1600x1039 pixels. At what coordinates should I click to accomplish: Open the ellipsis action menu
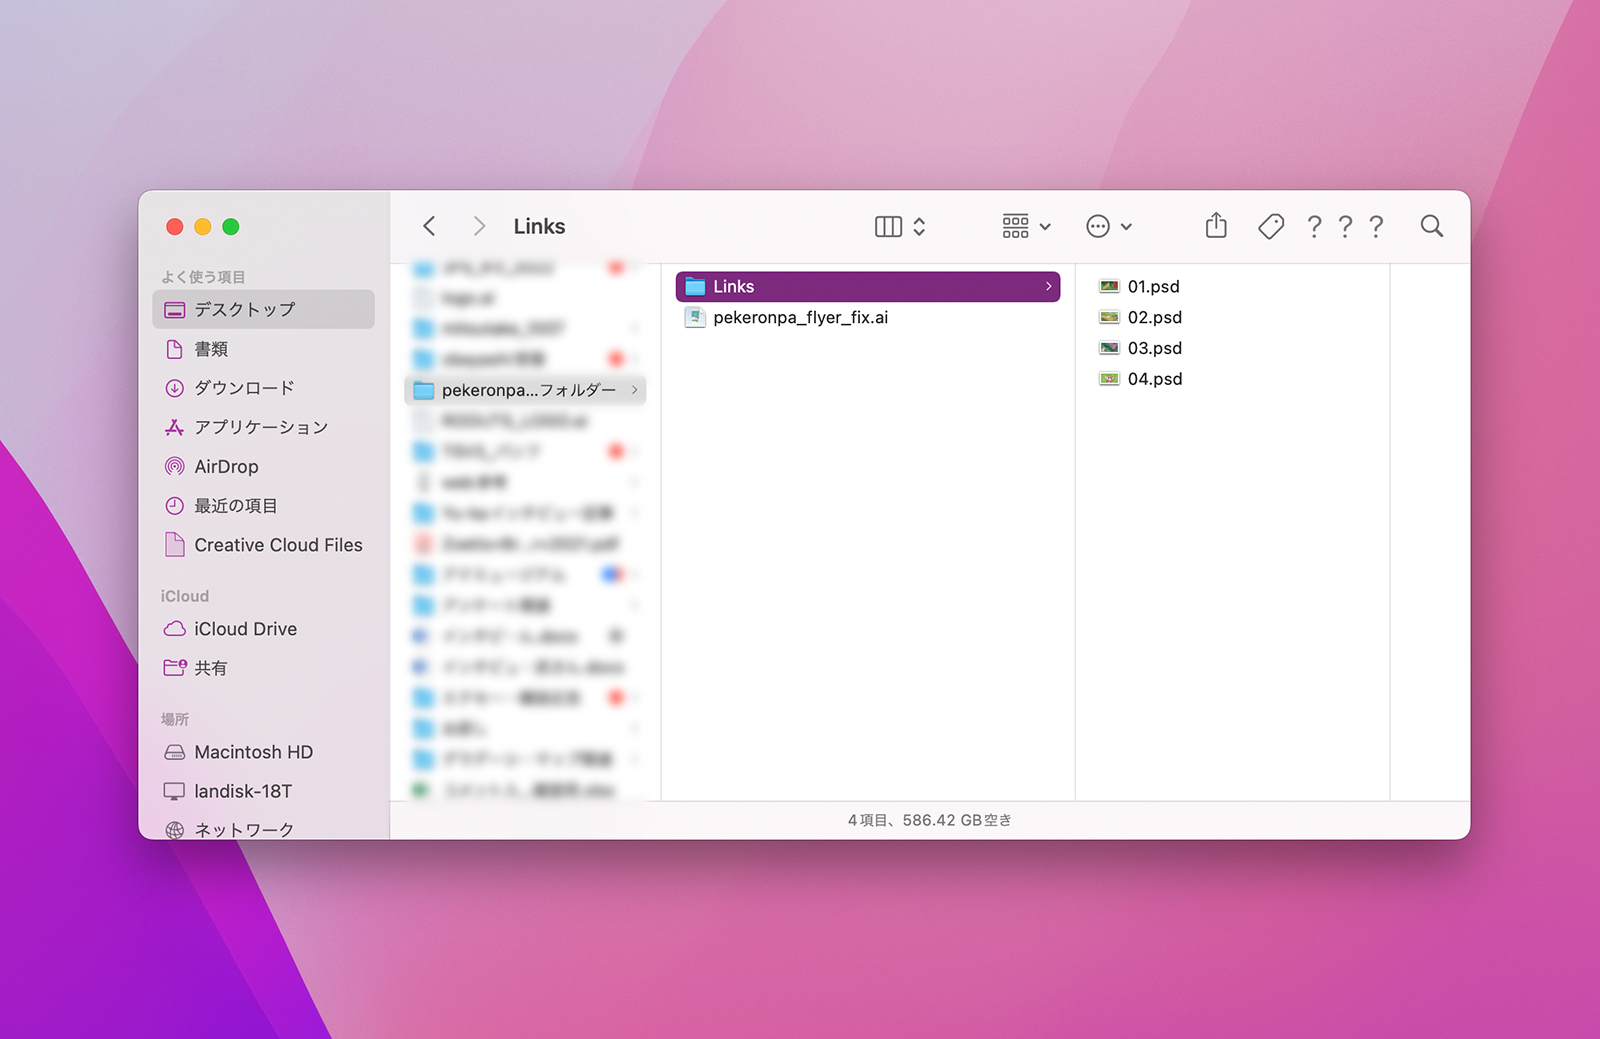[1098, 227]
